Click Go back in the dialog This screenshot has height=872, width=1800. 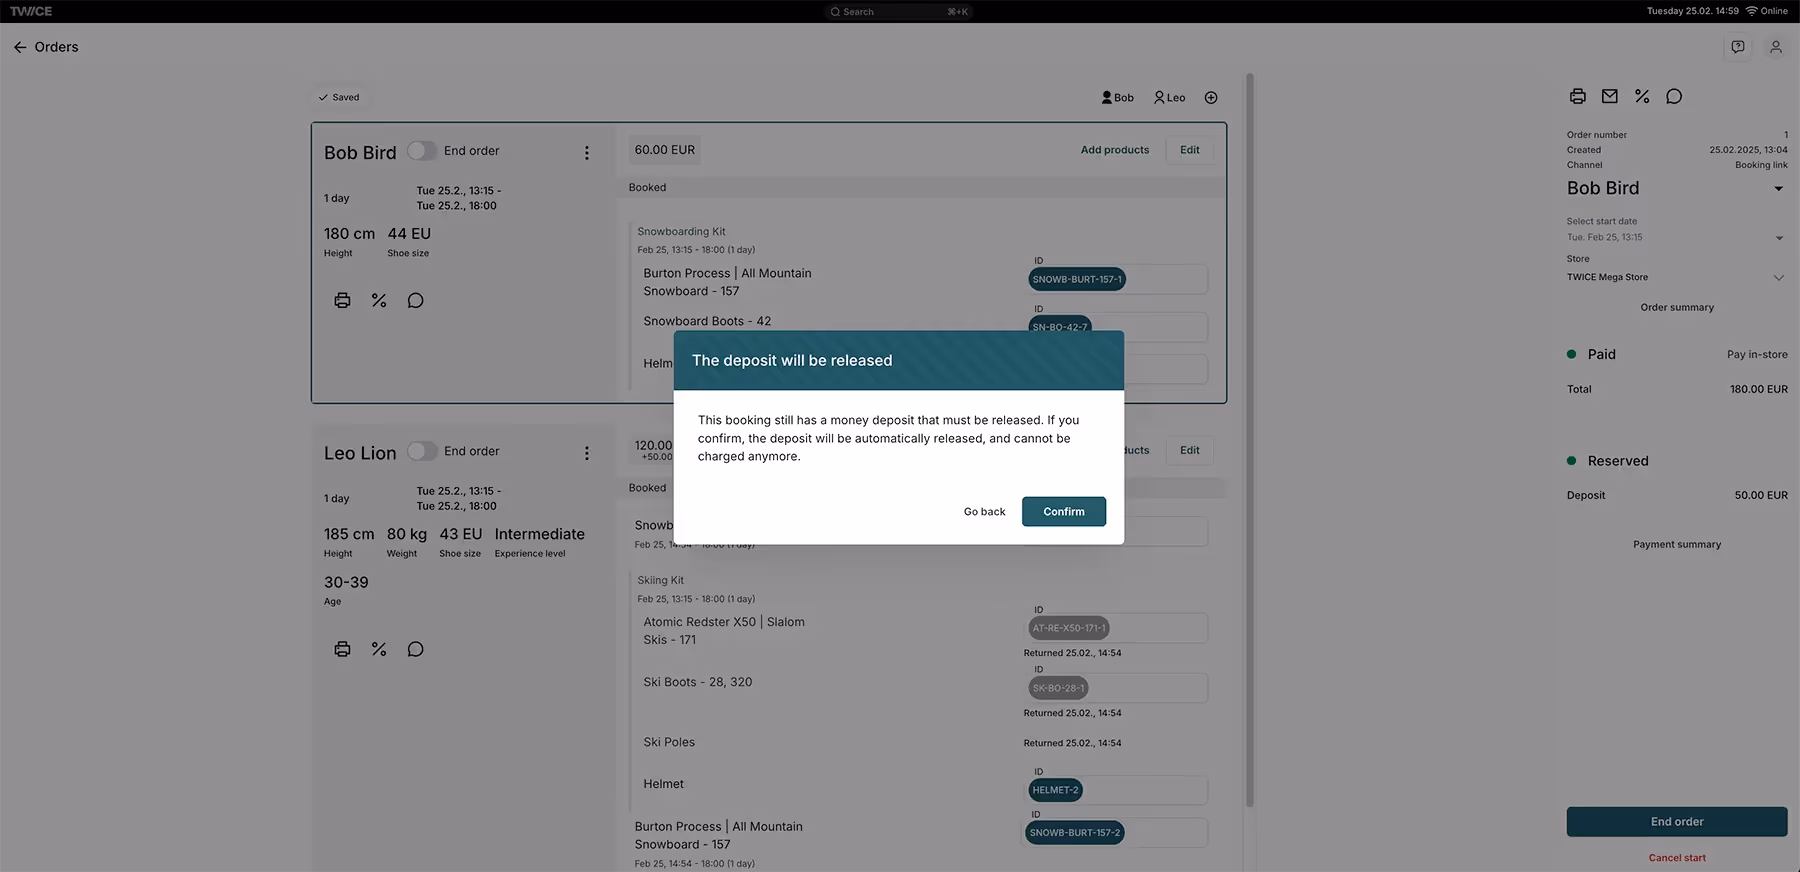tap(984, 511)
